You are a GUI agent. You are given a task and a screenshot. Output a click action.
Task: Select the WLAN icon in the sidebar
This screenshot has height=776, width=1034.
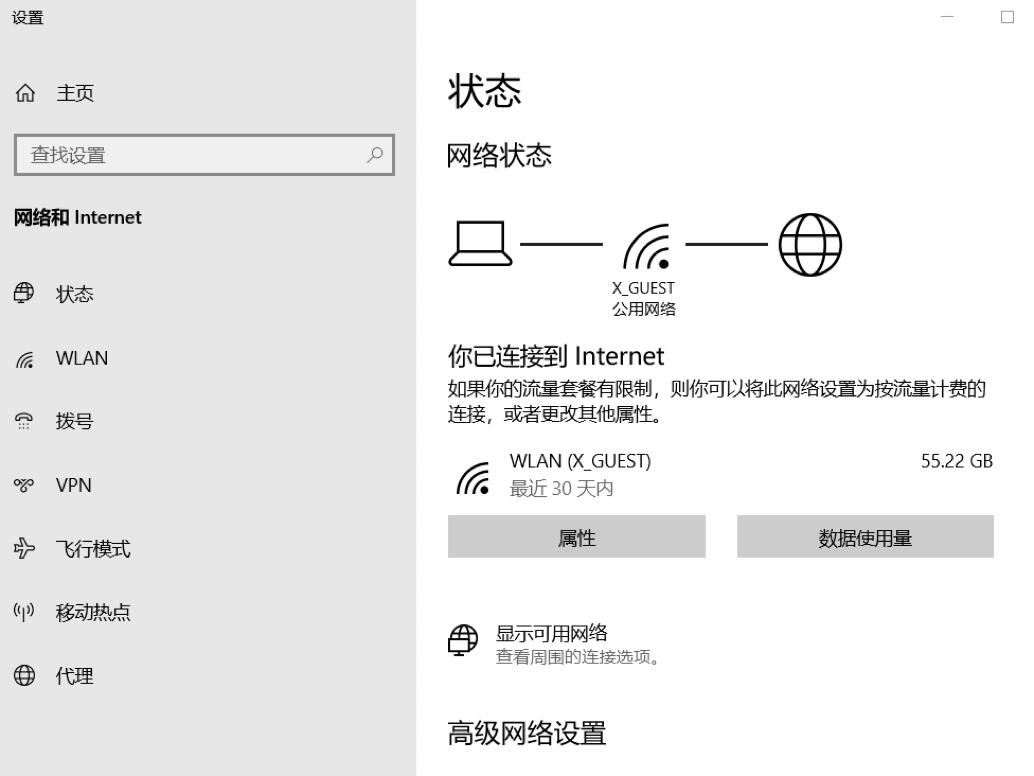[x=23, y=357]
